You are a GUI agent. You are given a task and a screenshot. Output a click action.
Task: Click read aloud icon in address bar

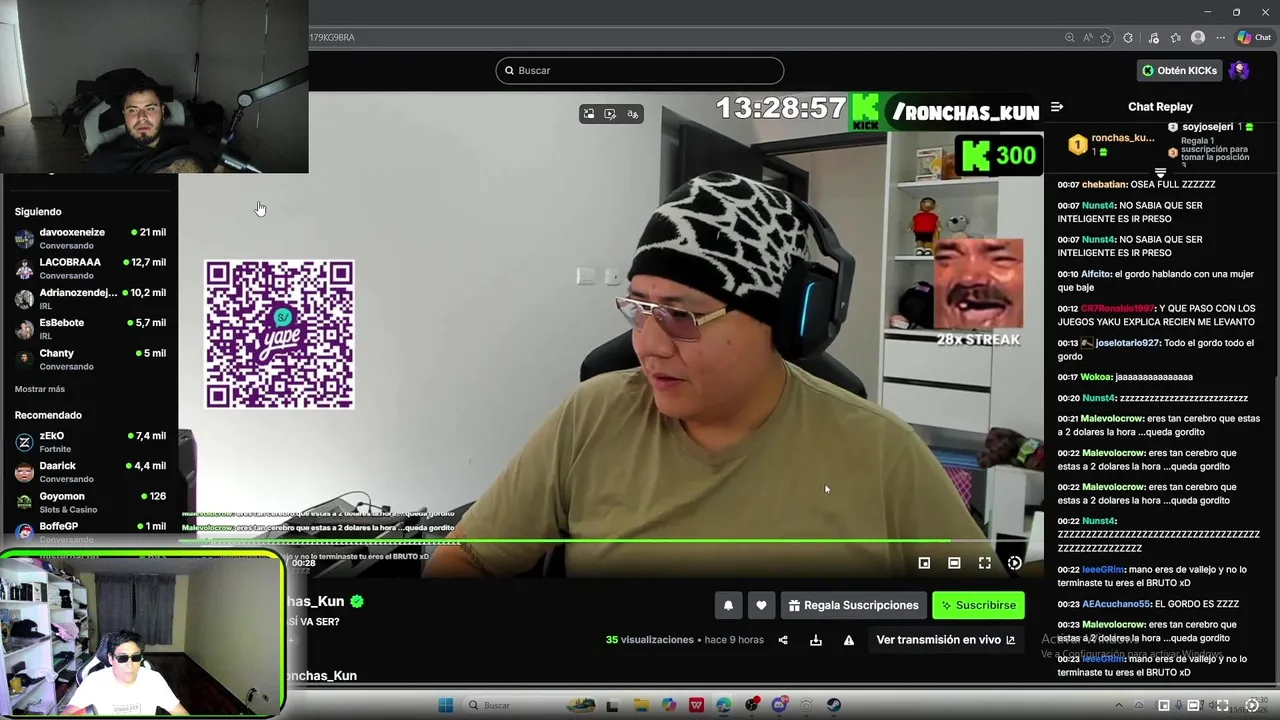[1088, 37]
